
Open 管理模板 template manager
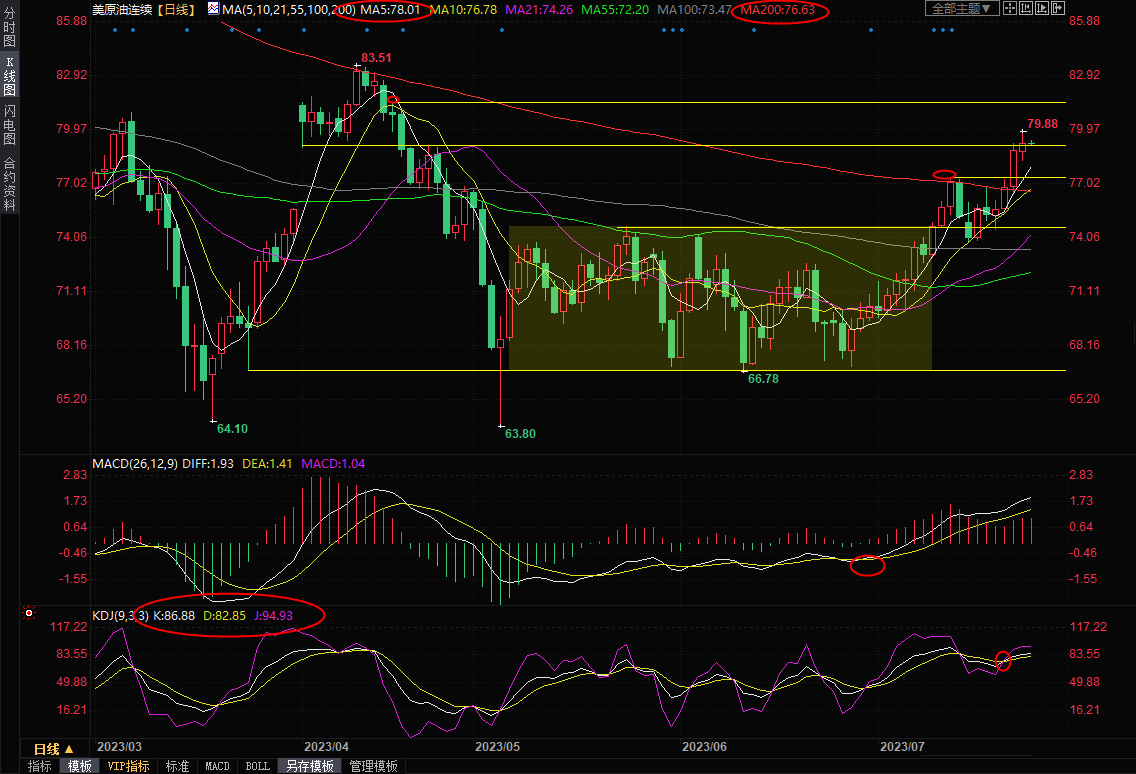[373, 766]
